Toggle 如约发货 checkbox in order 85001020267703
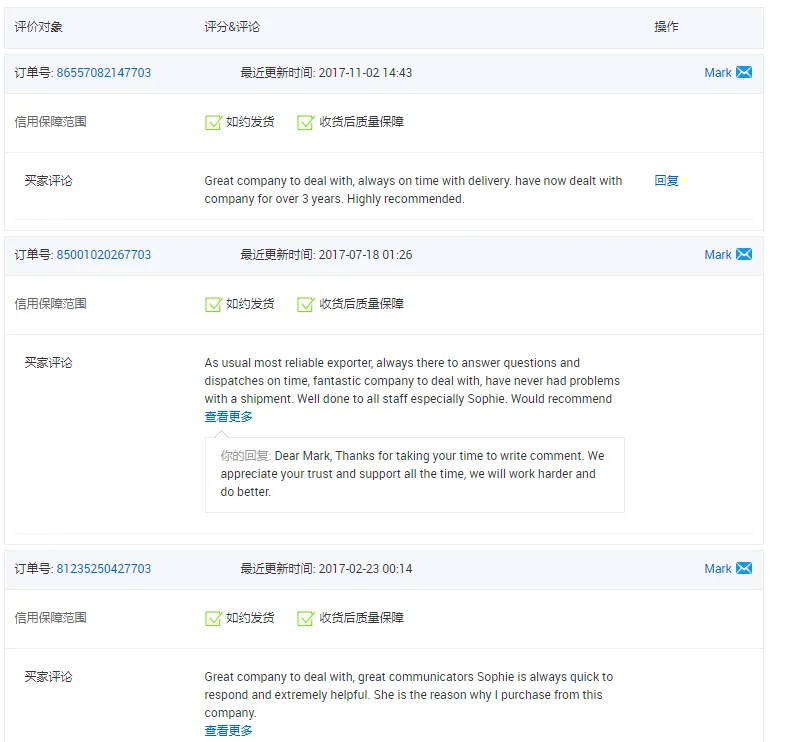The image size is (792, 742). 213,304
